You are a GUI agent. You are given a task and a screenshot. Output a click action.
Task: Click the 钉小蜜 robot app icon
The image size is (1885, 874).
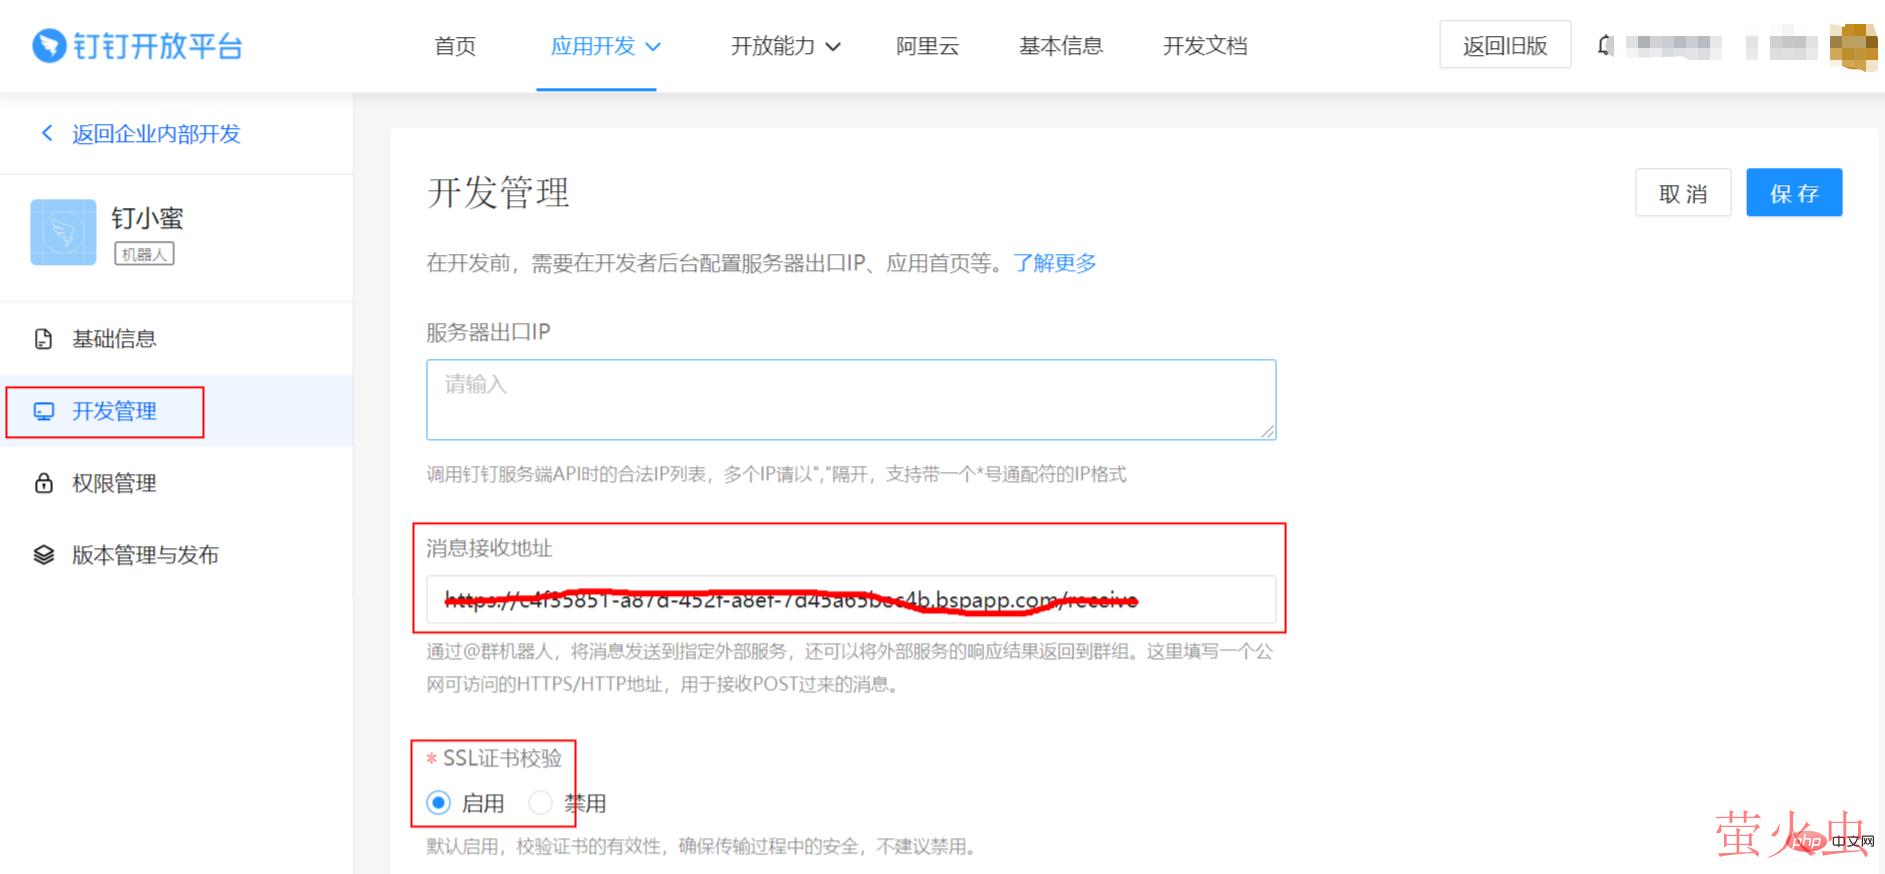pos(64,232)
